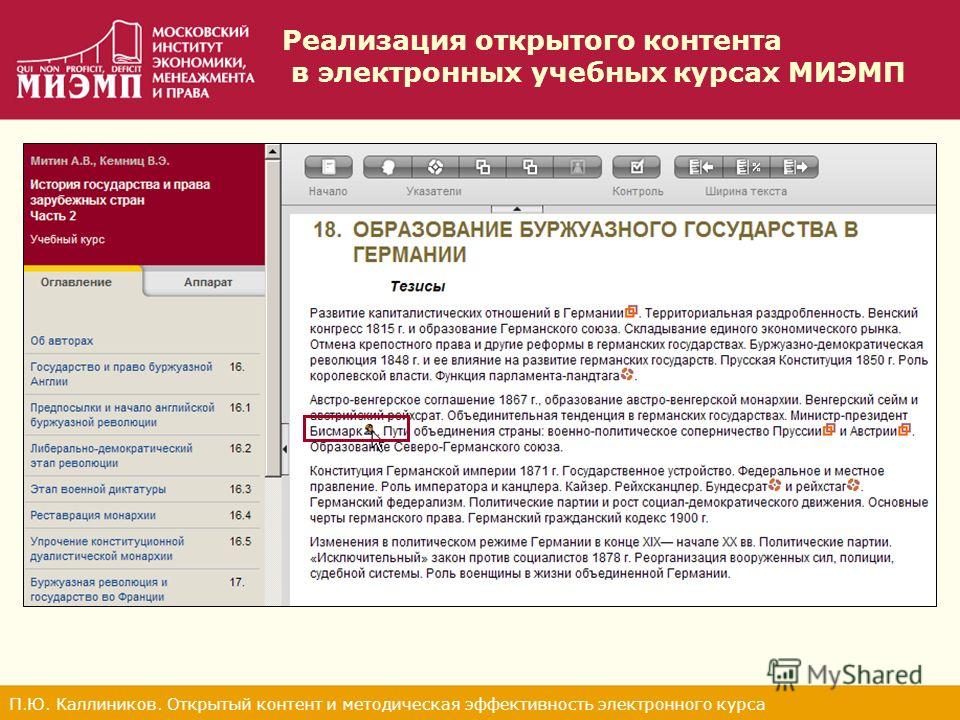Screen dimensions: 960x720
Task: Click the Учебный курс label
Action: 67,239
